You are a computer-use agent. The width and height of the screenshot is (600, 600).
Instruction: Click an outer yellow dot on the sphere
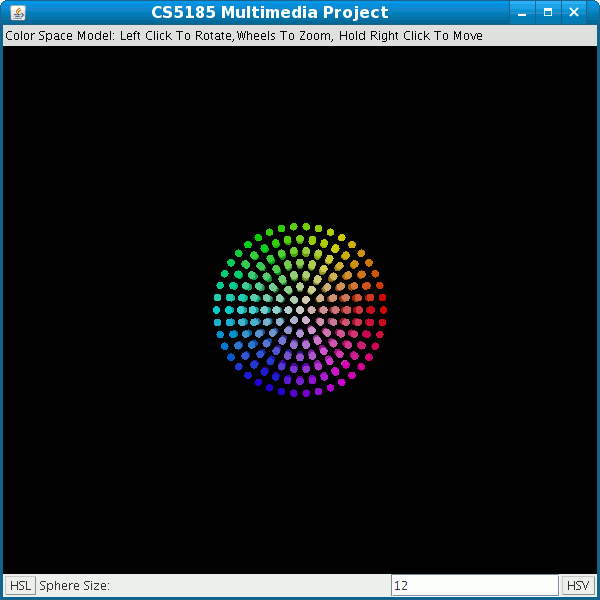[x=341, y=238]
